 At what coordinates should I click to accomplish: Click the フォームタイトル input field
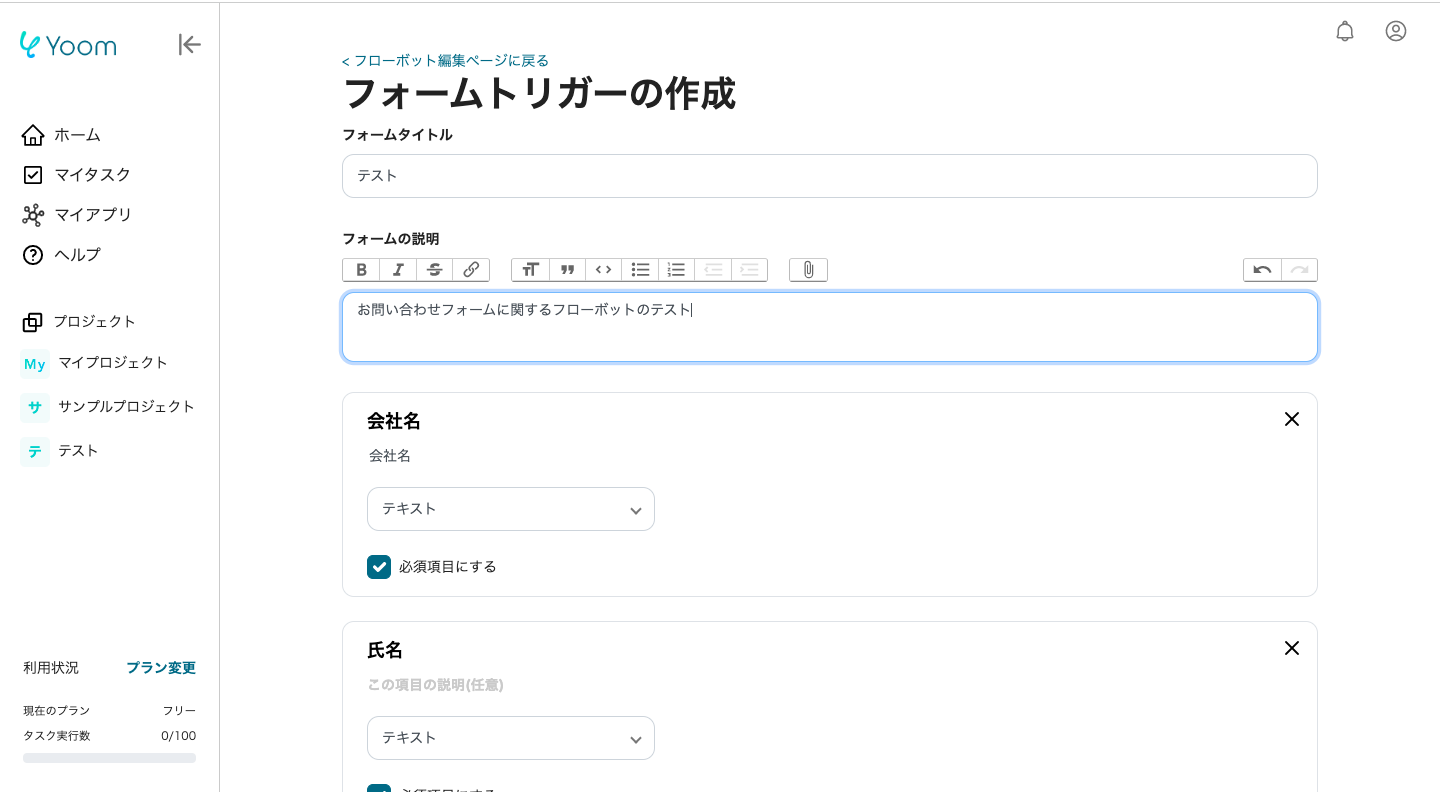coord(829,176)
